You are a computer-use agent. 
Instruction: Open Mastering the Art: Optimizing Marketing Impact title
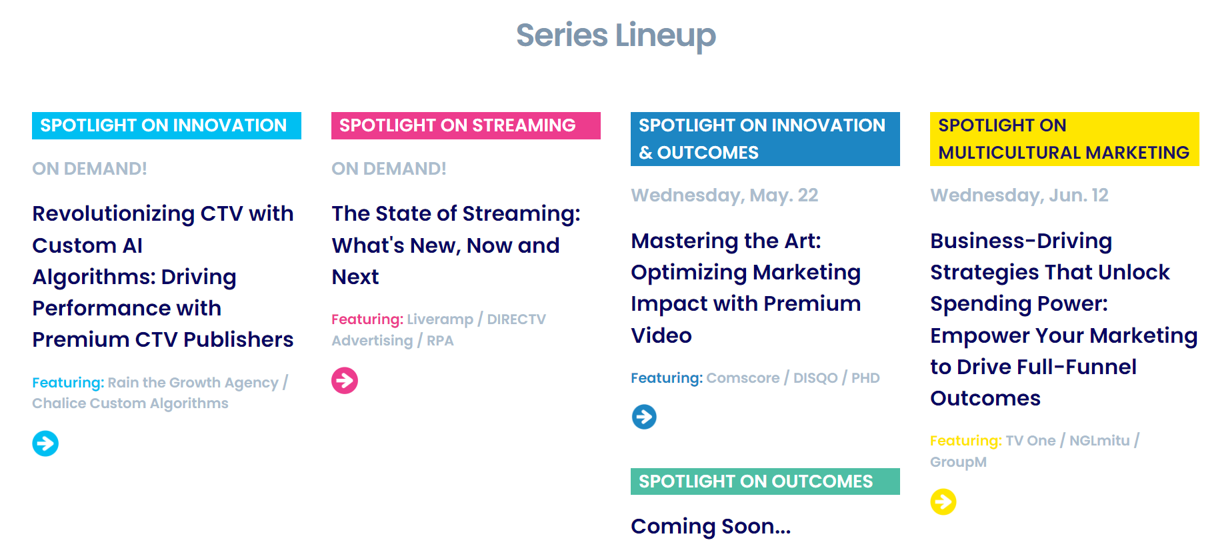[x=746, y=288]
